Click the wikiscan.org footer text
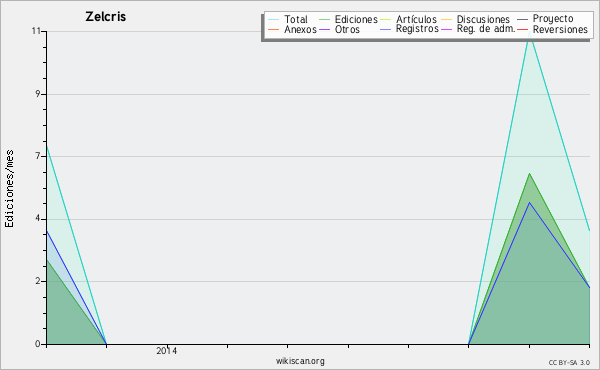The image size is (600, 370). [300, 361]
